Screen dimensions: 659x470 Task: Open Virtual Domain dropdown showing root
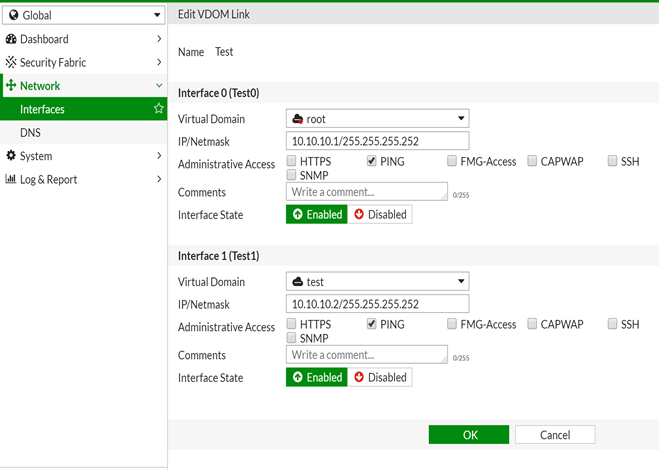(x=377, y=119)
